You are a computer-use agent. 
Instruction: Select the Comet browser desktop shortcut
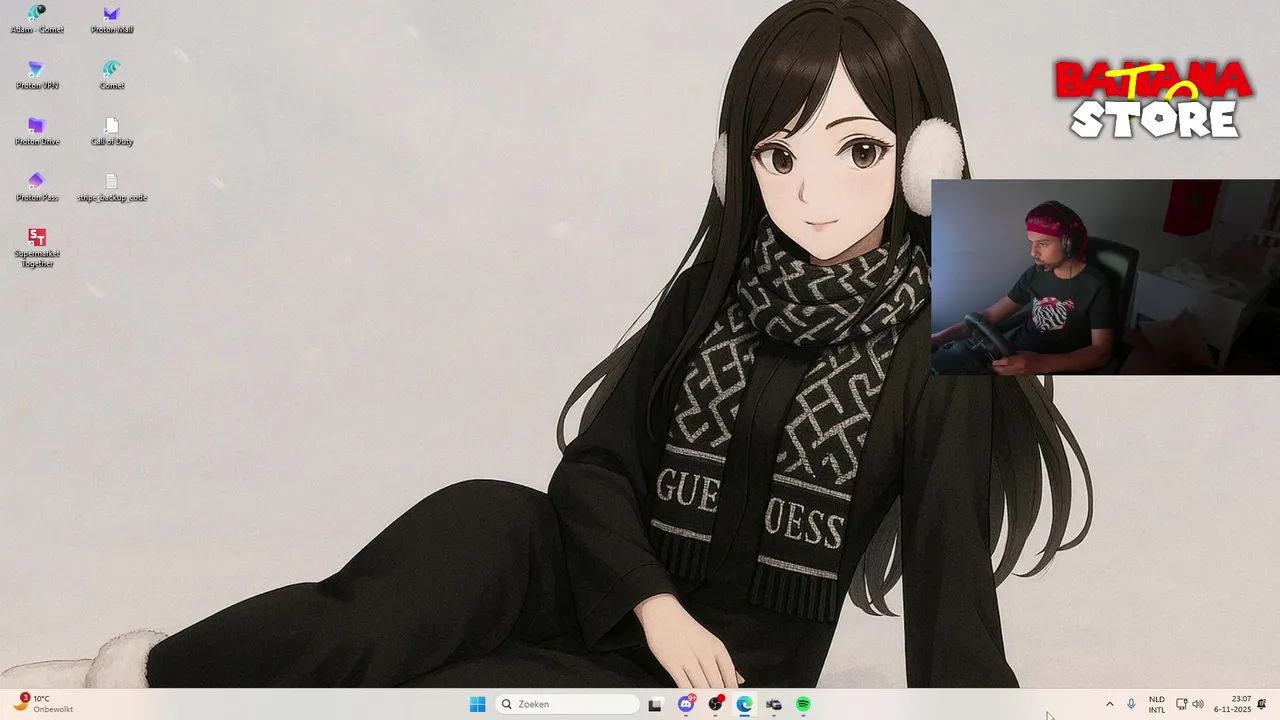(x=112, y=75)
